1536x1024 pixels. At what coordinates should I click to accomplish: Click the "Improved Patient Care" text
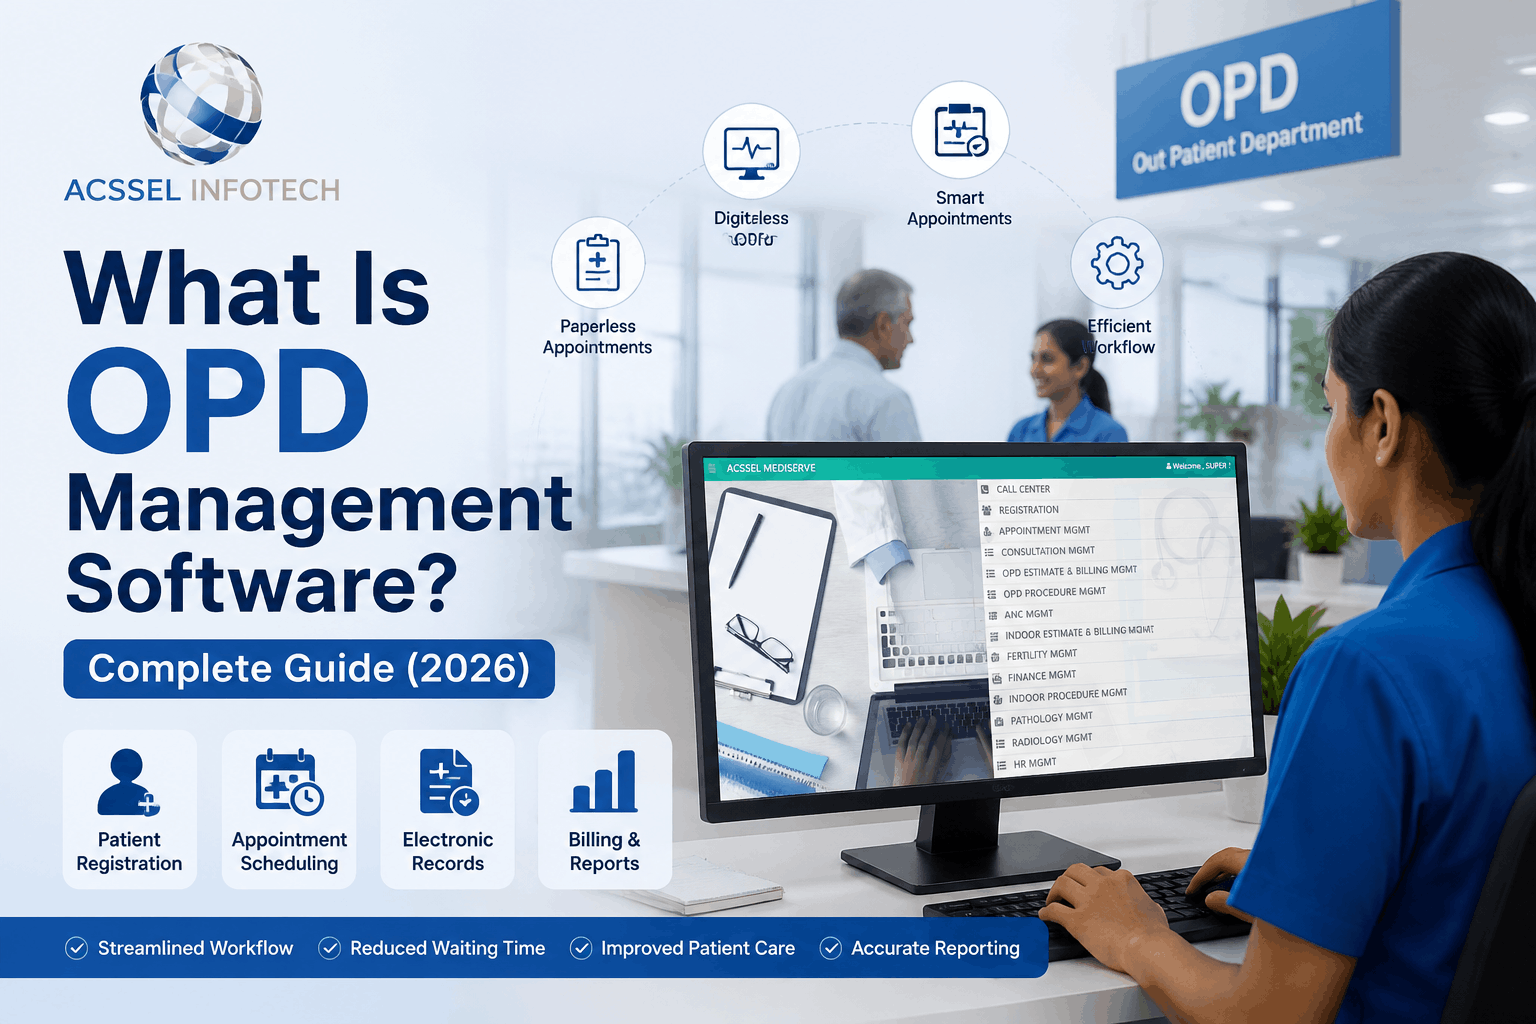[698, 948]
